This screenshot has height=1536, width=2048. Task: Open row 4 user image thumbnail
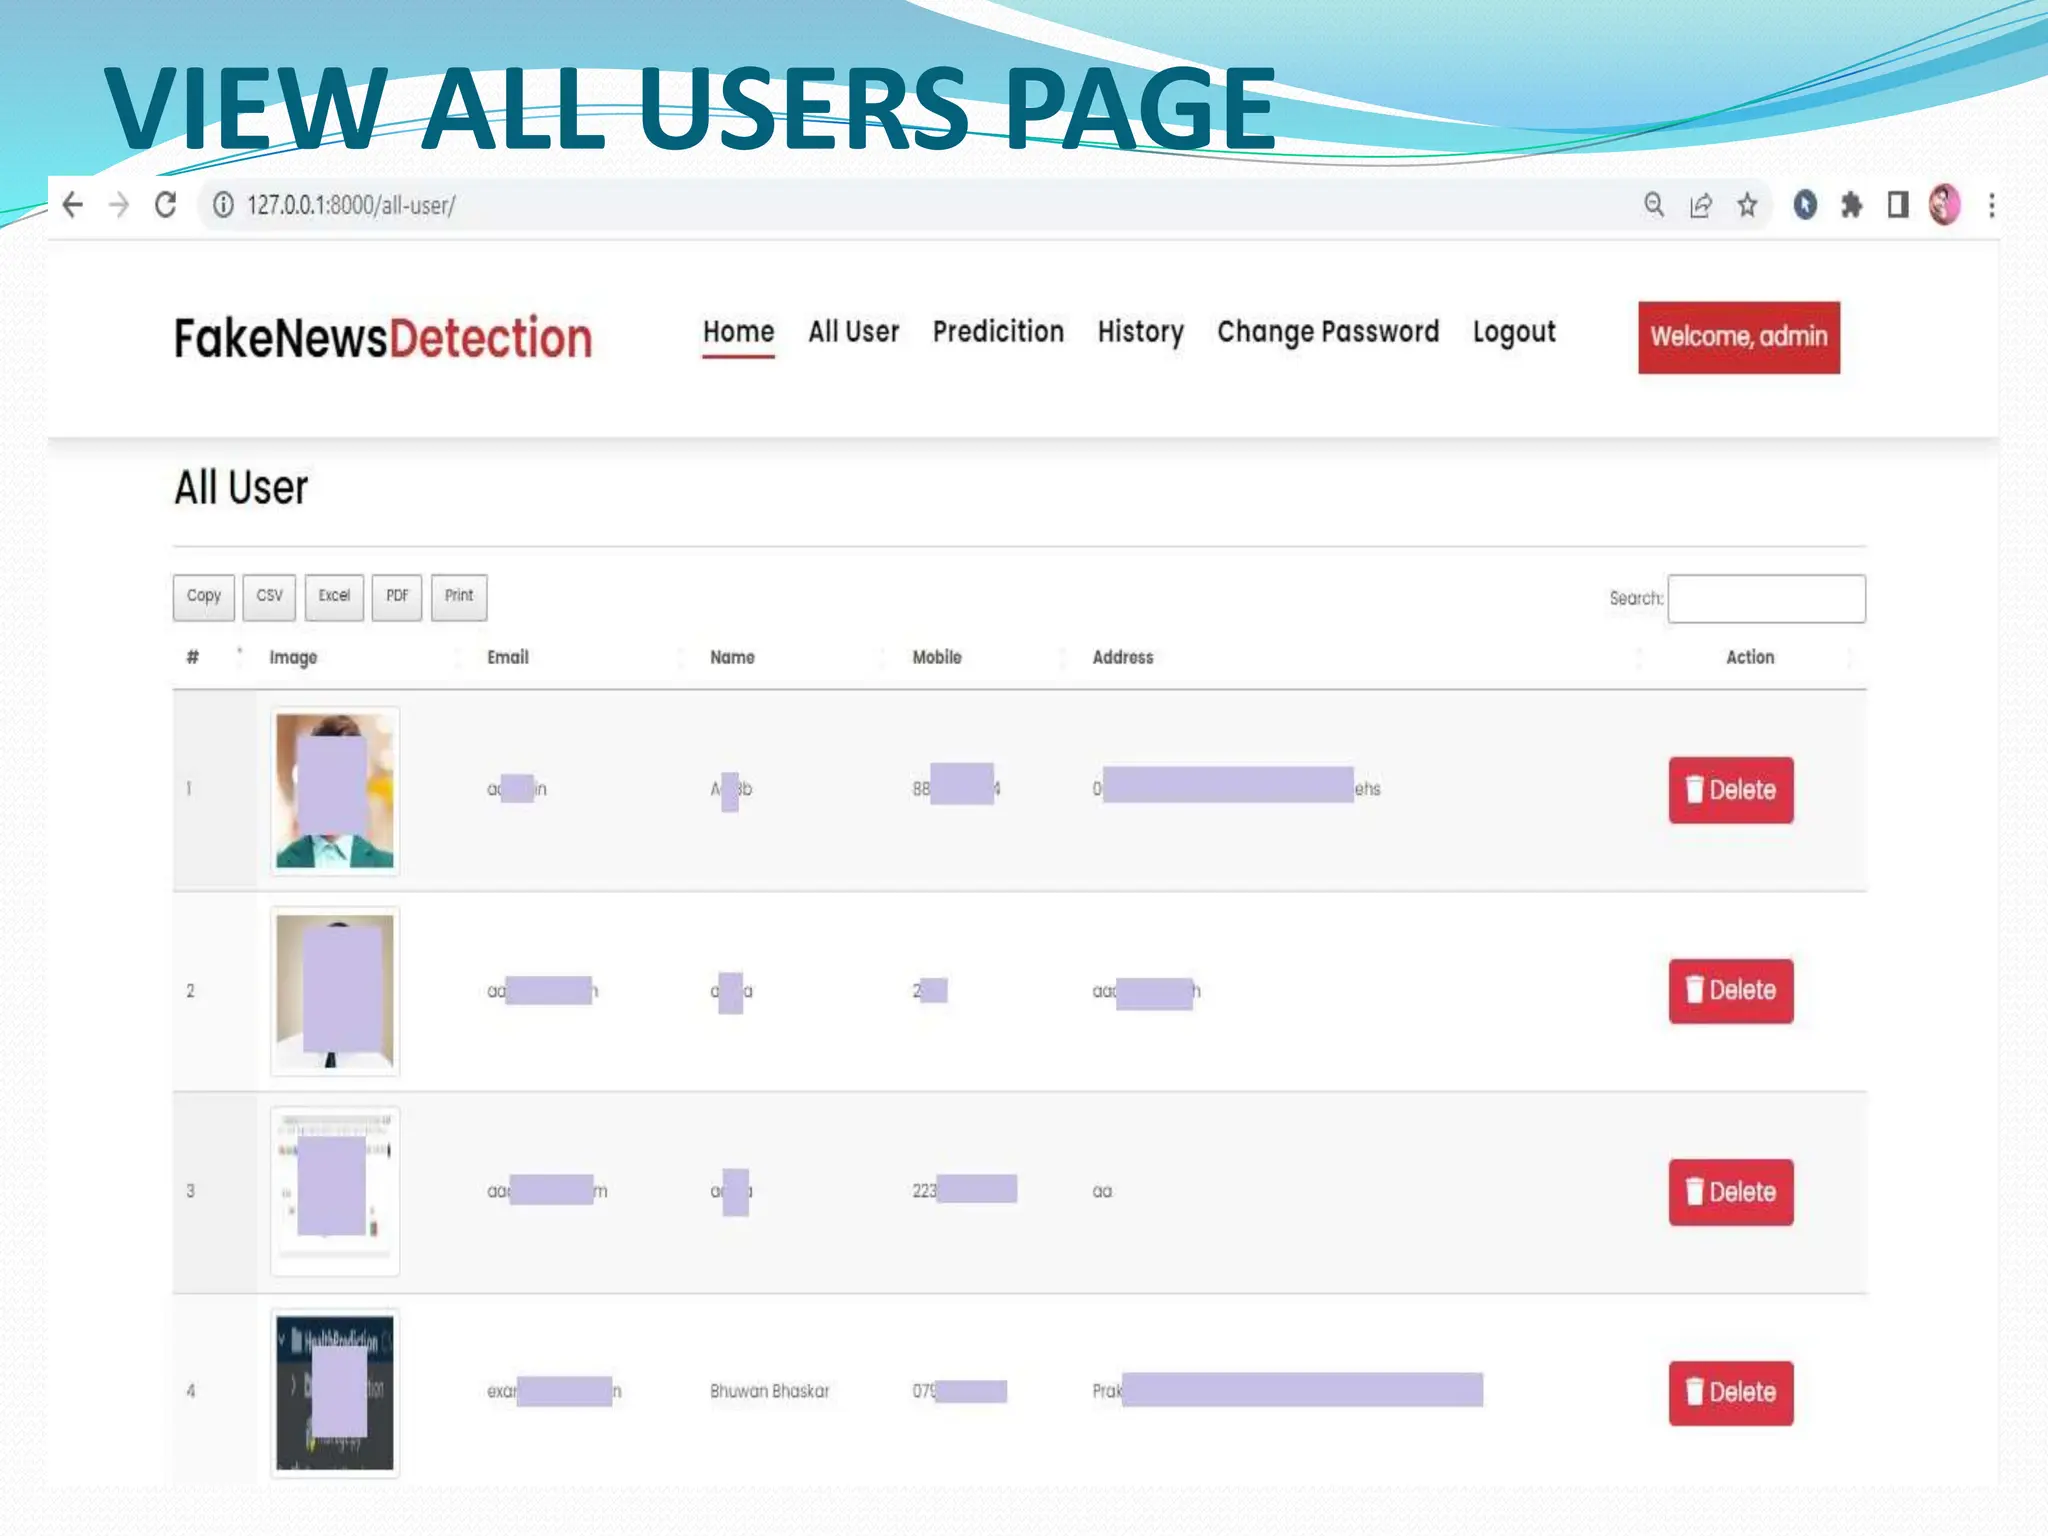pos(335,1392)
